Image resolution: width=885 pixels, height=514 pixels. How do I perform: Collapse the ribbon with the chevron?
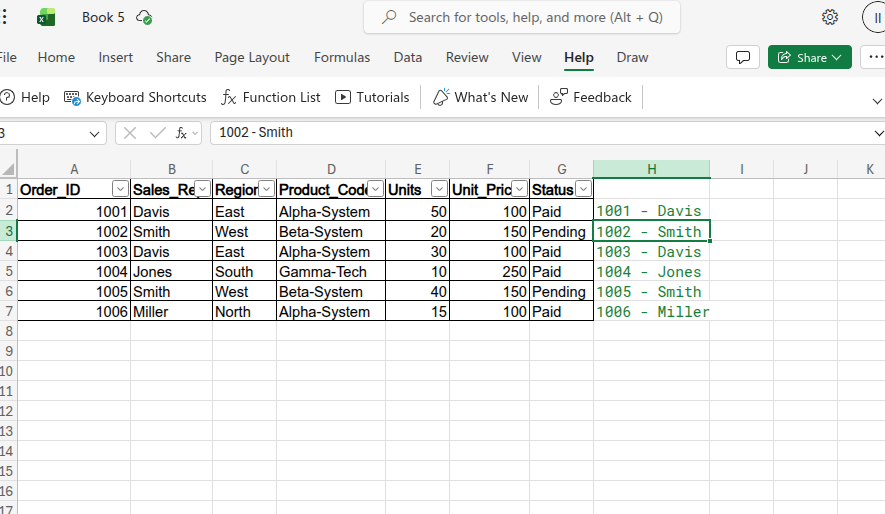coord(877,101)
